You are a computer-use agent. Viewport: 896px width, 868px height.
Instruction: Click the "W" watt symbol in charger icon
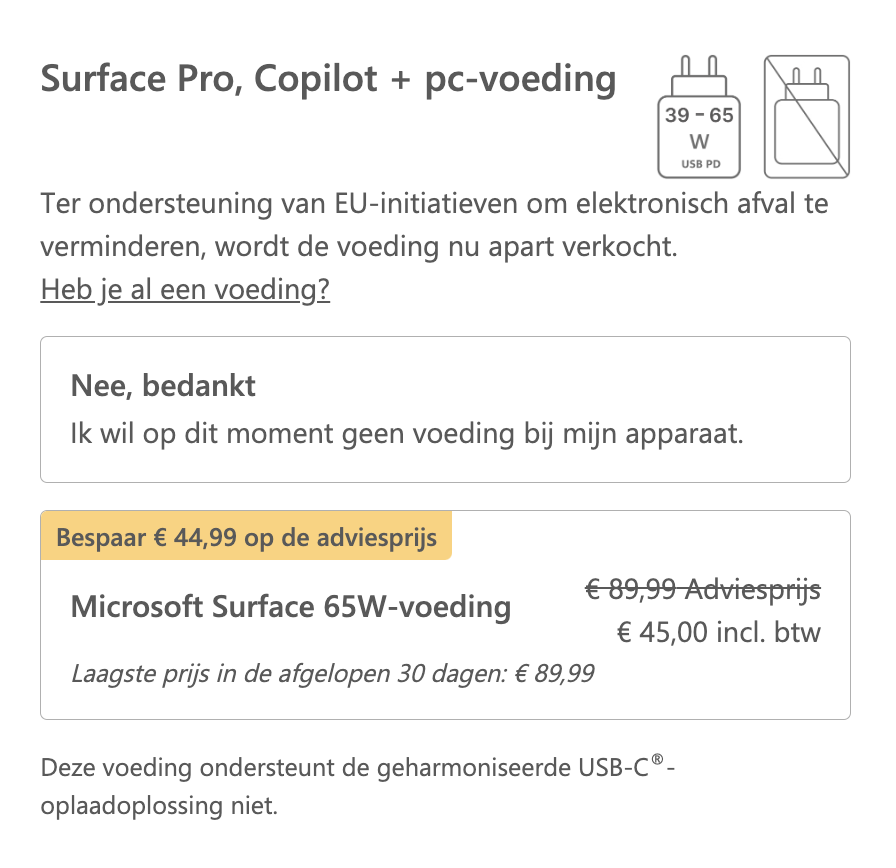tap(699, 141)
